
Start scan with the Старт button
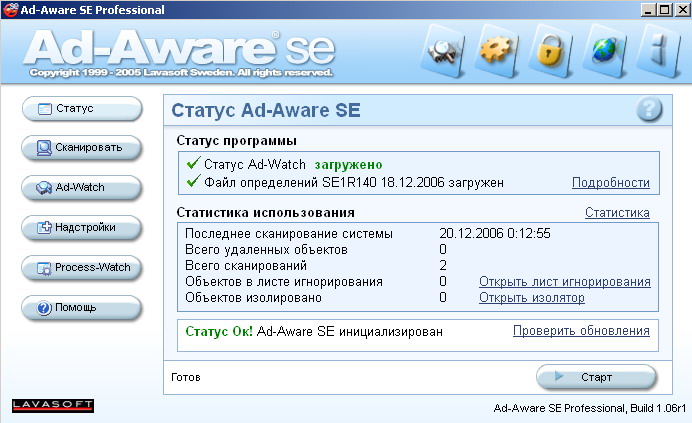(x=596, y=377)
